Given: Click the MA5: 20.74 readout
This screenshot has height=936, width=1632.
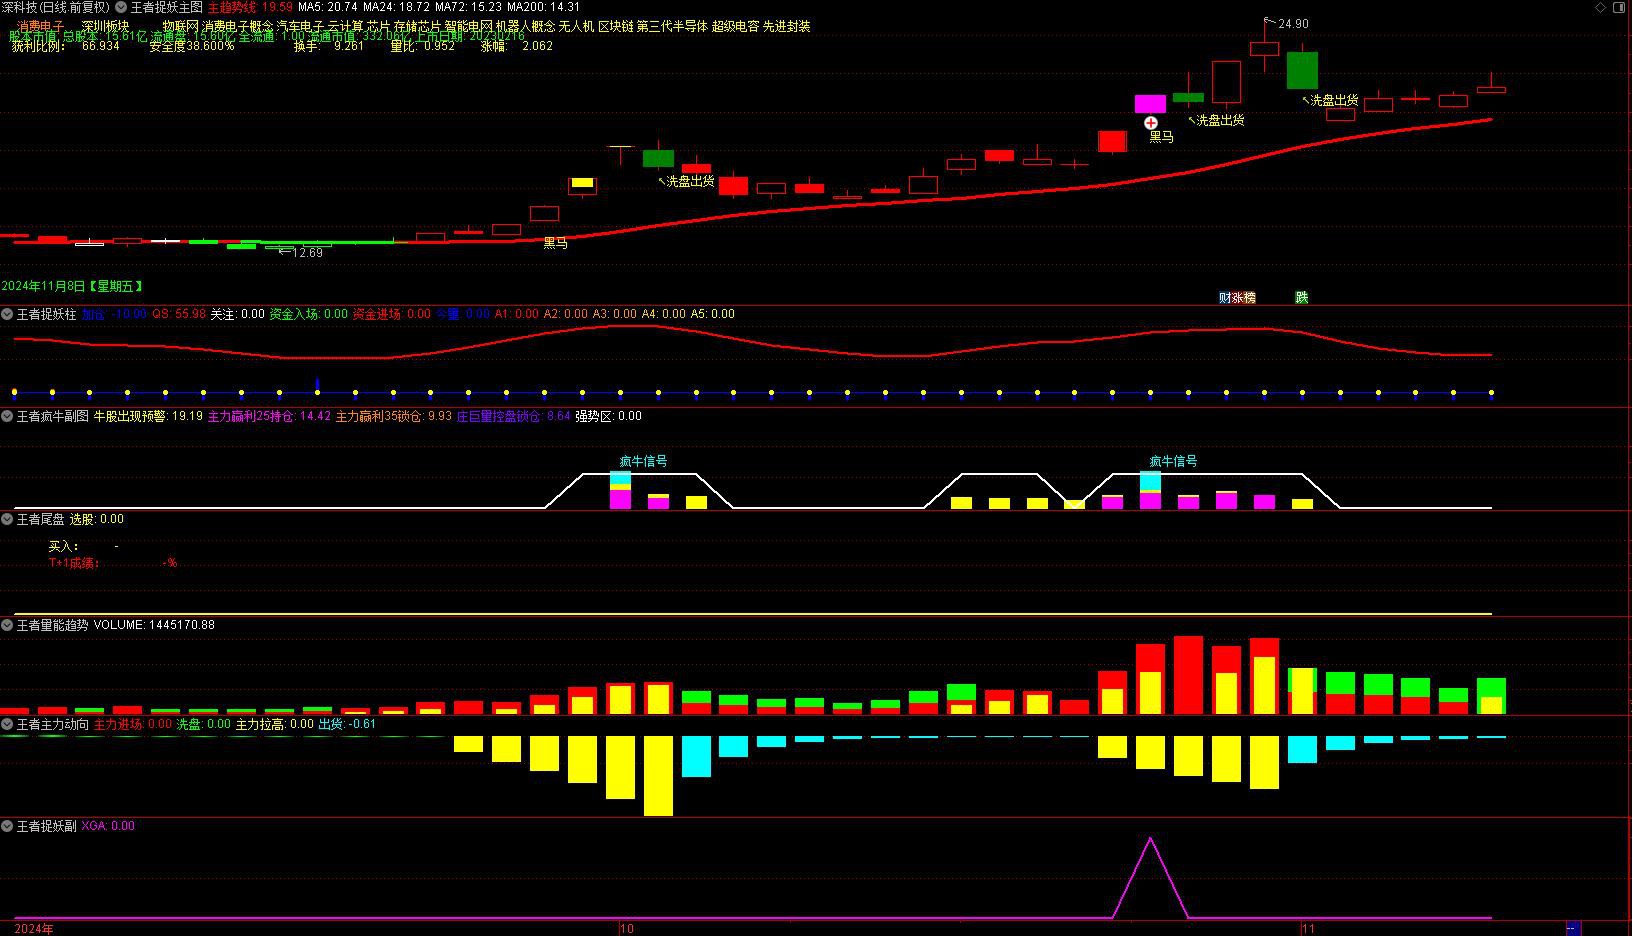Looking at the screenshot, I should coord(327,7).
